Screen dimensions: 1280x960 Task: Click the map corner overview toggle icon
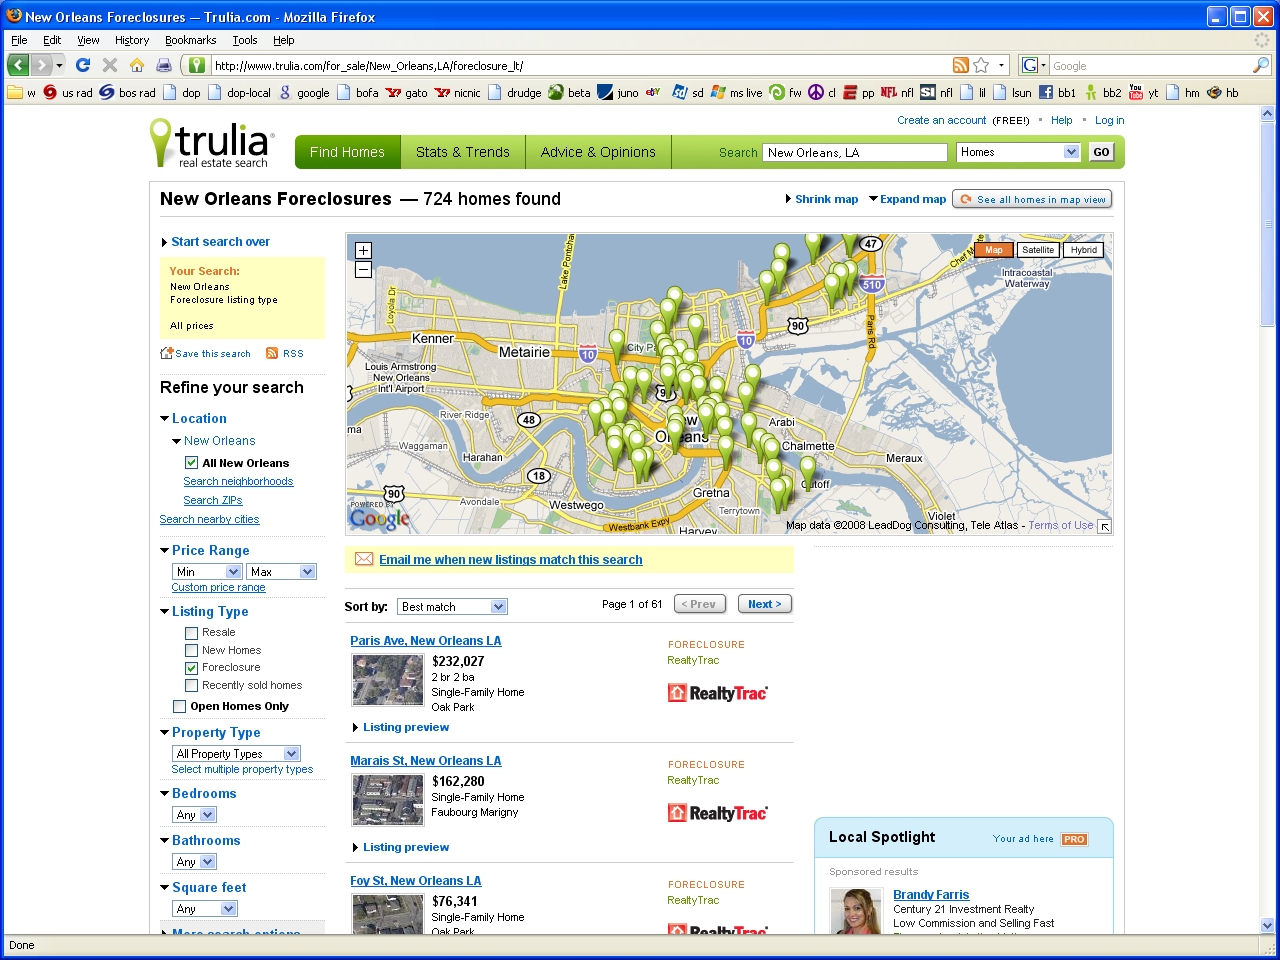tap(1104, 526)
